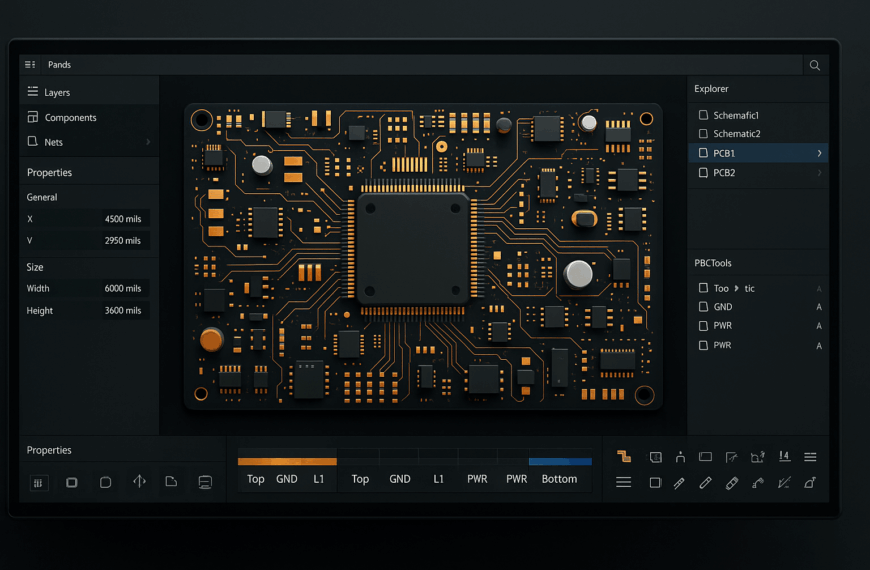This screenshot has width=870, height=570.
Task: Open the Layers panel item
Action: coord(89,92)
